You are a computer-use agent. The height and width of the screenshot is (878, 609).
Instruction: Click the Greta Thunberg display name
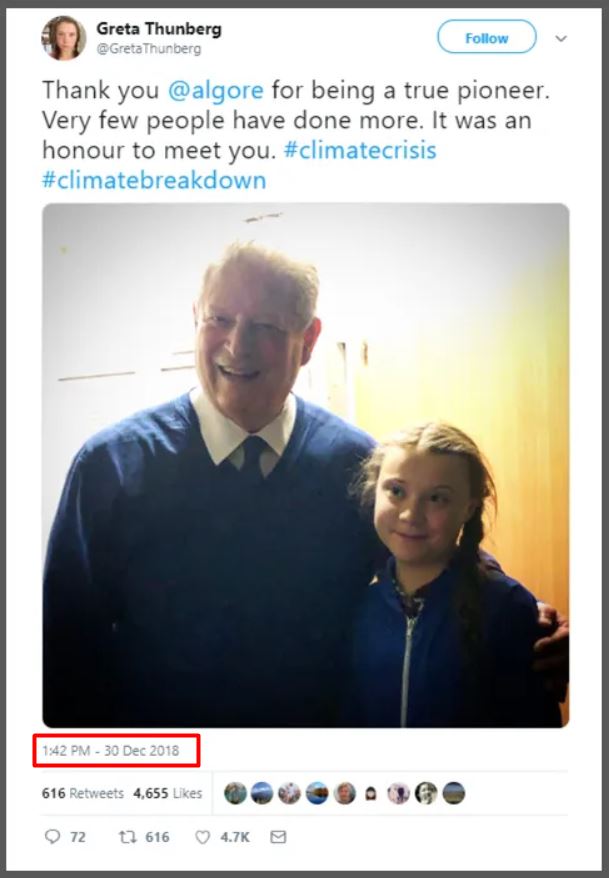point(159,29)
